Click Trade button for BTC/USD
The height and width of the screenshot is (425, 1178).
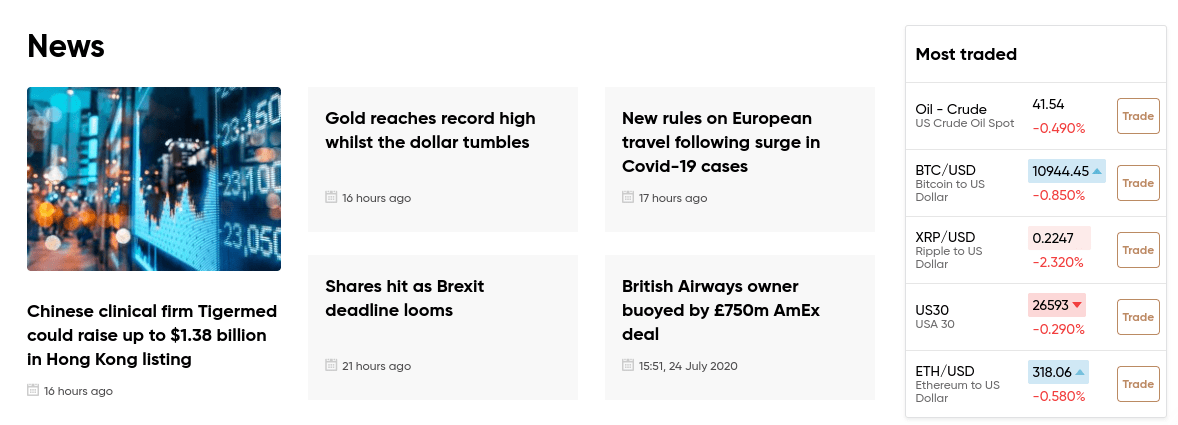click(1137, 183)
